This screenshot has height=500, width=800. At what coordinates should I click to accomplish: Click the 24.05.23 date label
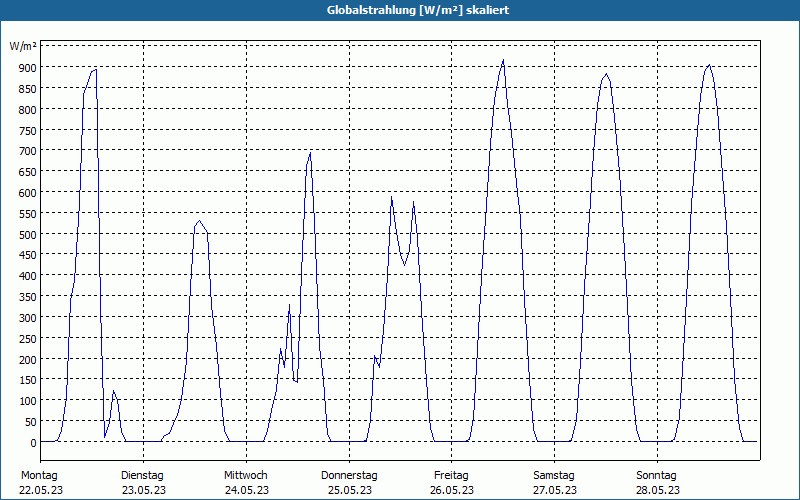pyautogui.click(x=246, y=490)
